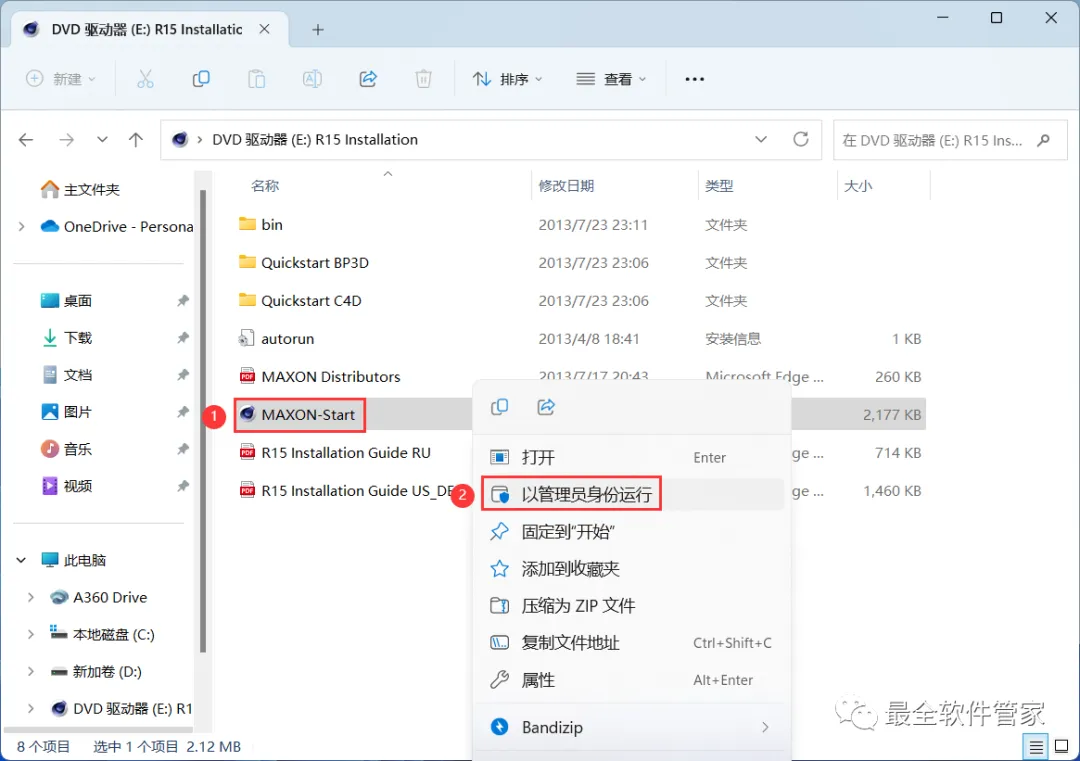Image resolution: width=1080 pixels, height=761 pixels.
Task: Click the address bar path text
Action: tap(315, 140)
